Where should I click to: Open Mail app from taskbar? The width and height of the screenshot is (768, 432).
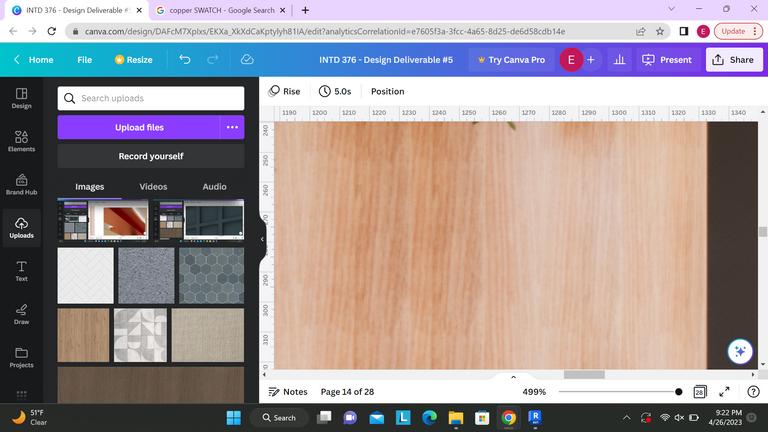[x=377, y=417]
